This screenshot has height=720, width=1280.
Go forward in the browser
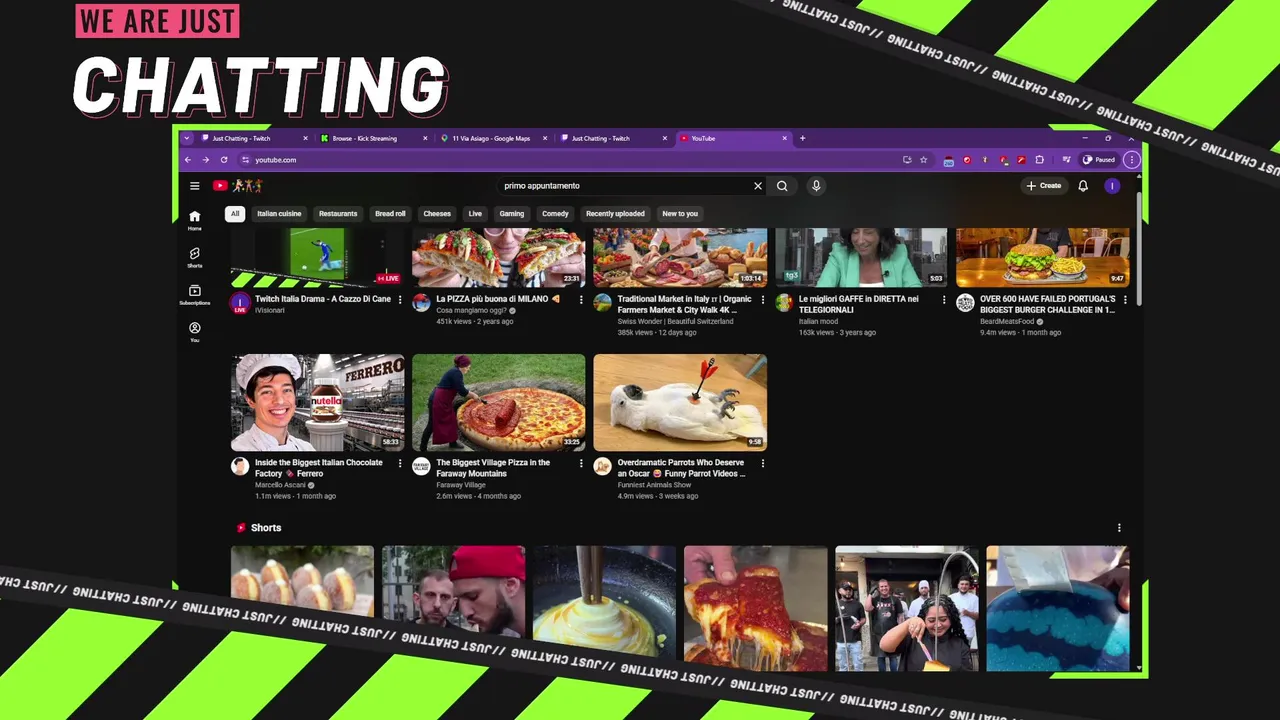(x=205, y=160)
